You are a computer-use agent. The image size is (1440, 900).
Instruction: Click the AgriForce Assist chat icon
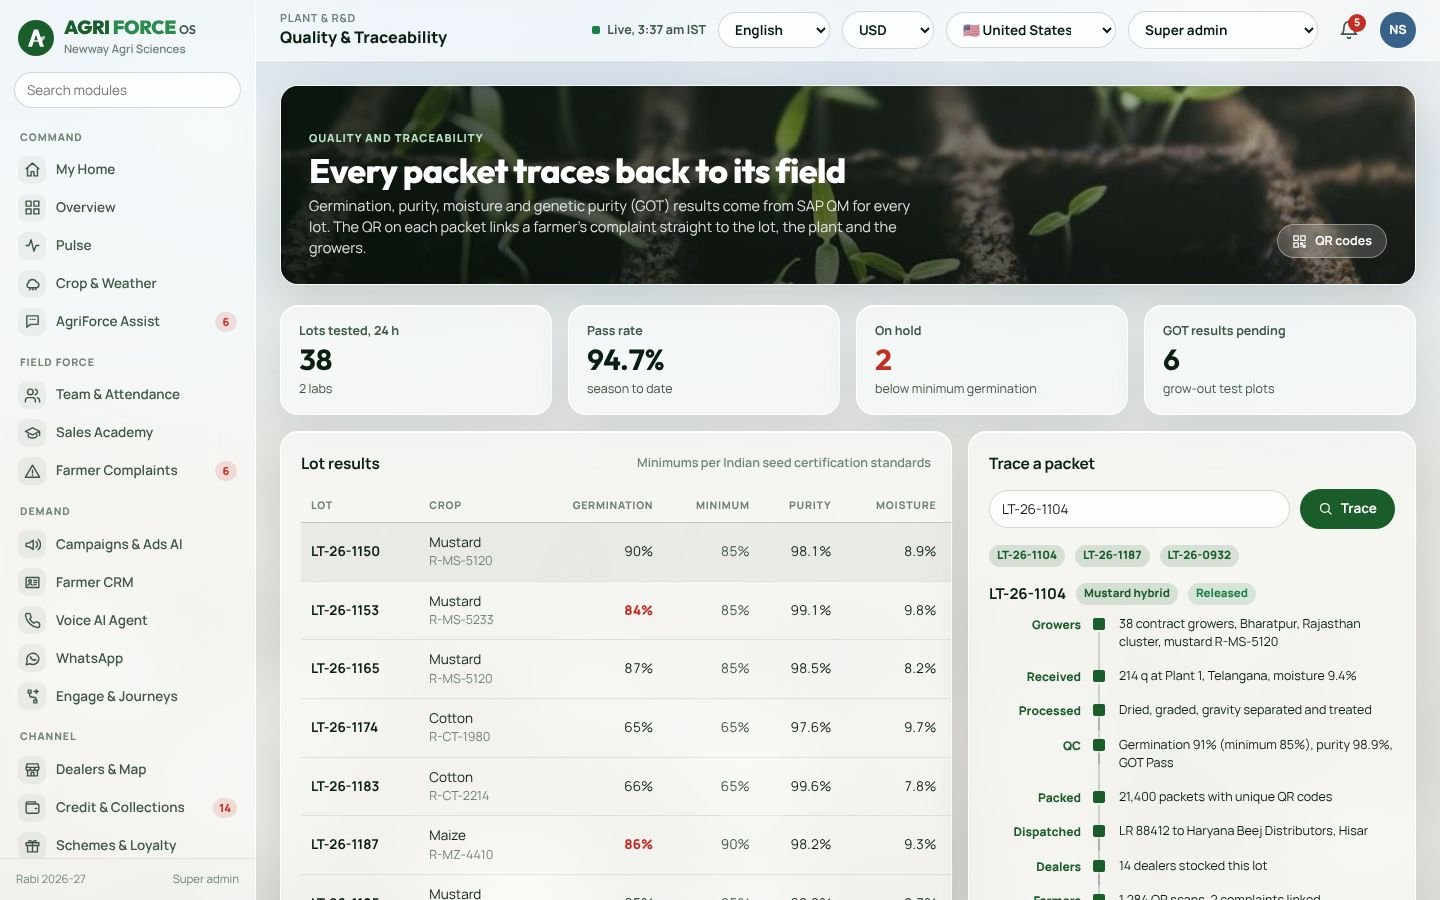point(33,322)
